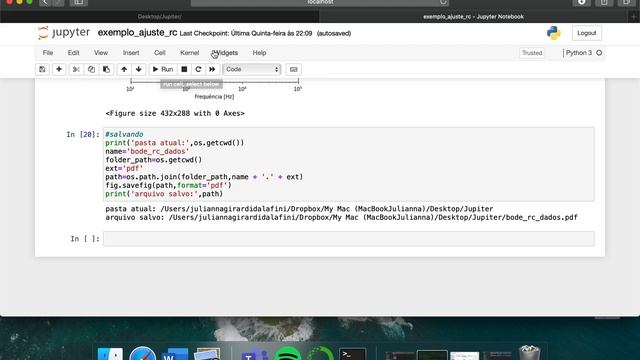Copy selected cells icon
Image resolution: width=640 pixels, height=360 pixels.
[x=91, y=69]
